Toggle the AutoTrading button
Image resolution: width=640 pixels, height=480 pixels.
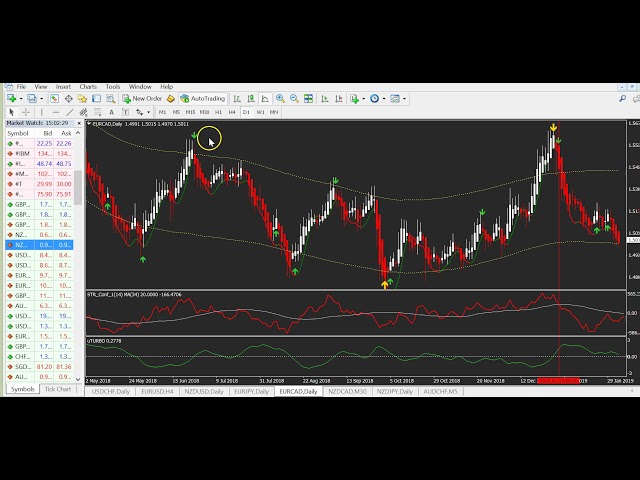point(203,99)
